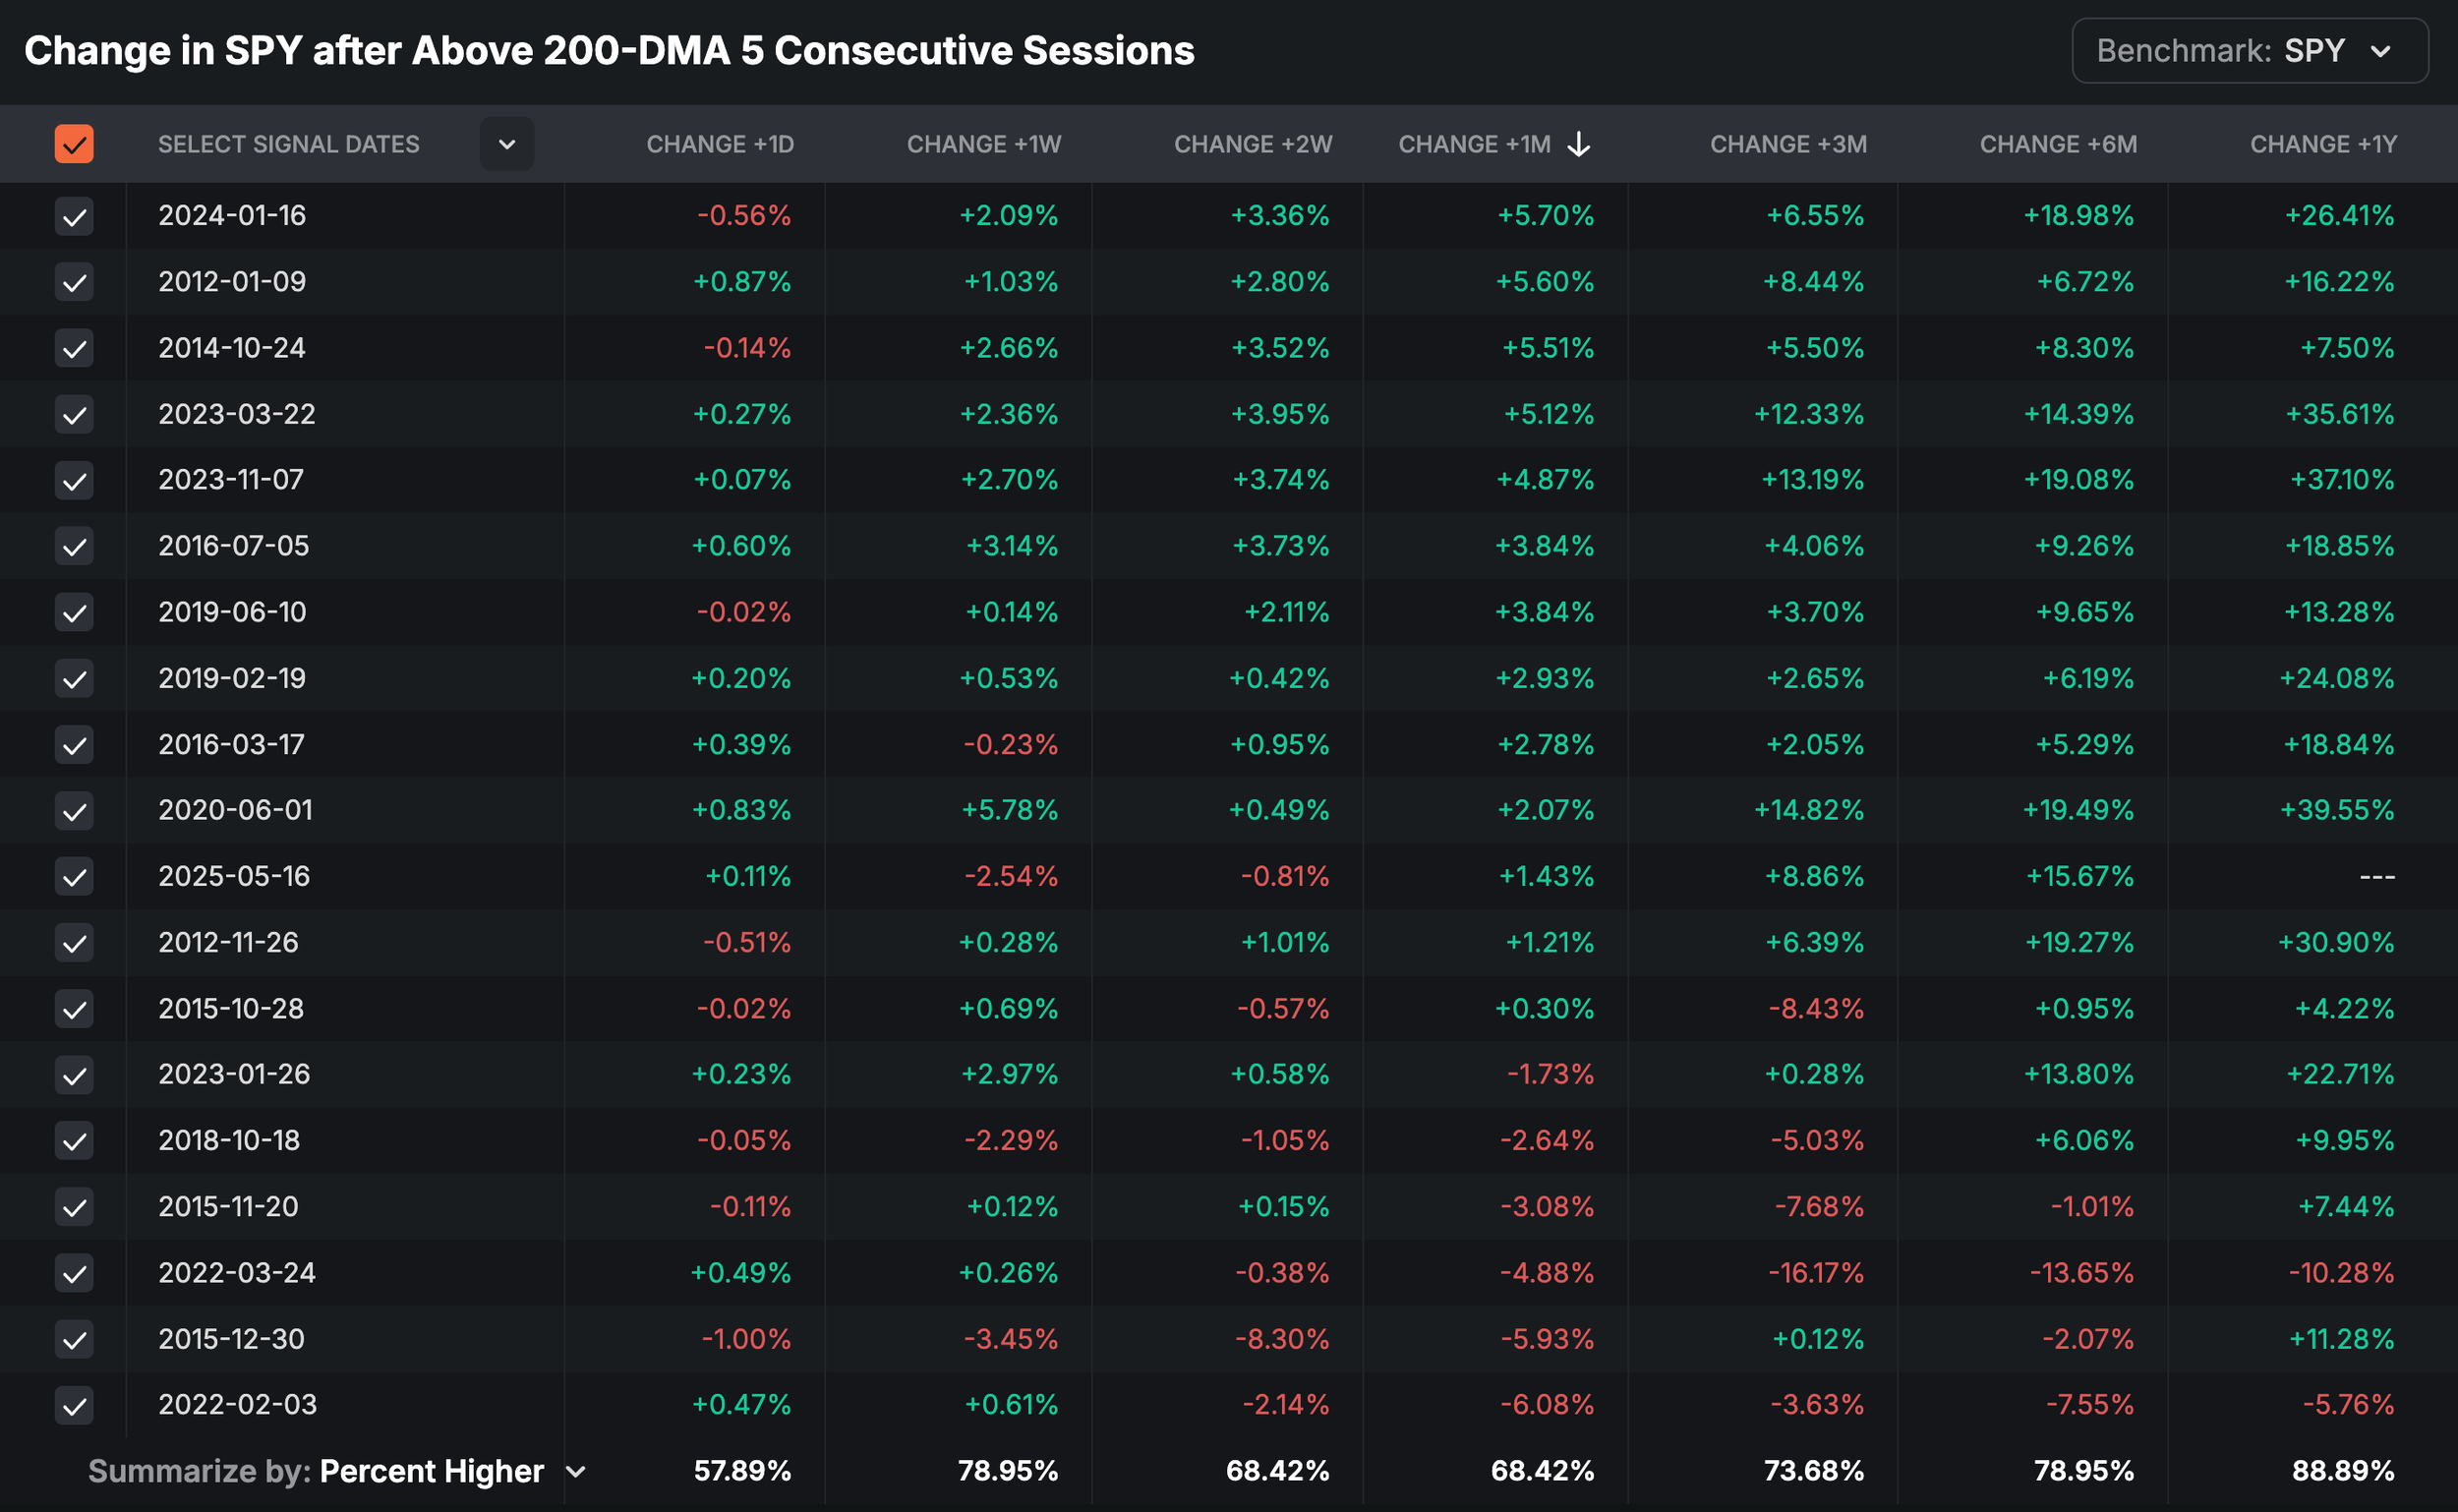2458x1512 pixels.
Task: Sort table by CHANGE +3M header
Action: point(1788,144)
